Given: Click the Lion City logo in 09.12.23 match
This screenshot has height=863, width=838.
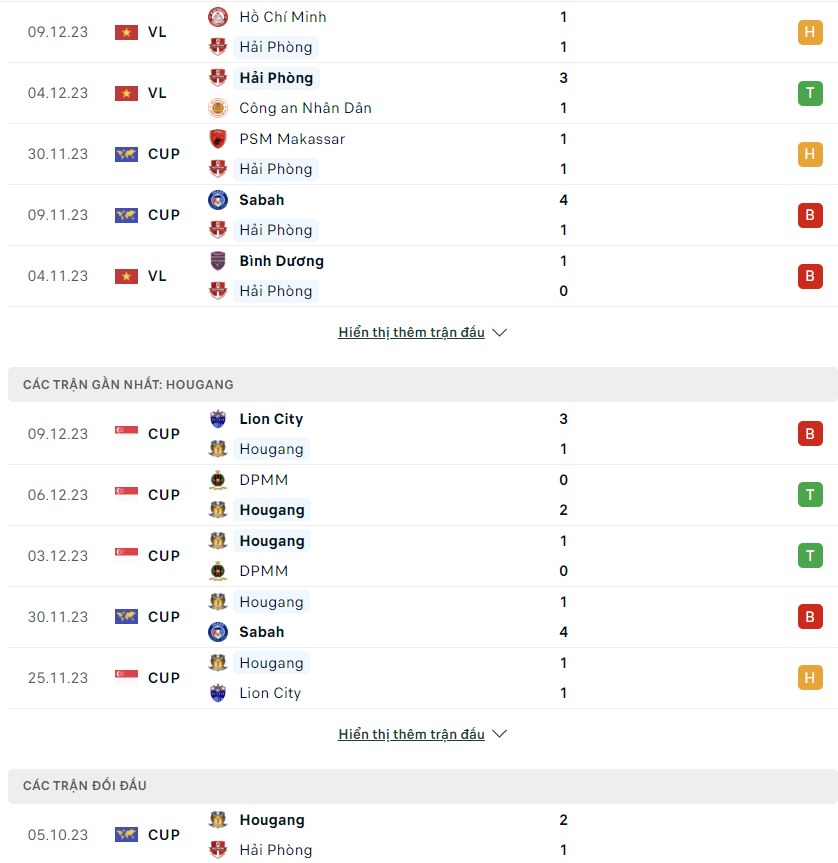Looking at the screenshot, I should (x=218, y=419).
